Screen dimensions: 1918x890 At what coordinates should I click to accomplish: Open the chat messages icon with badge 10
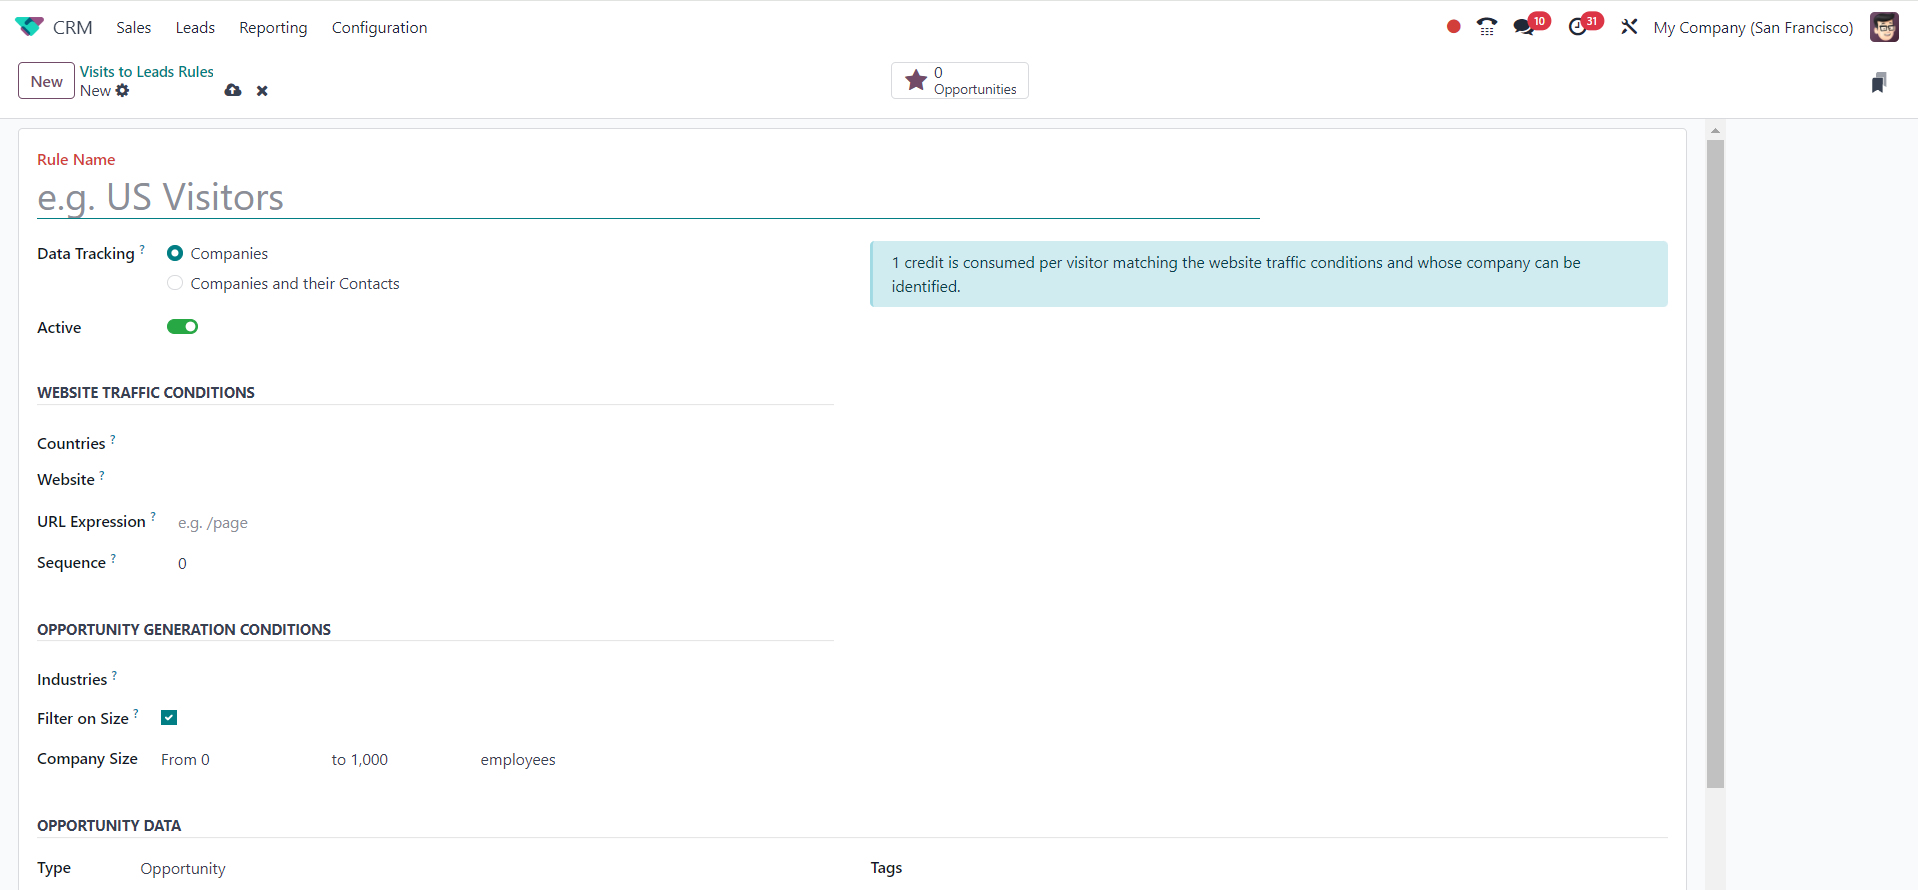[x=1524, y=27]
